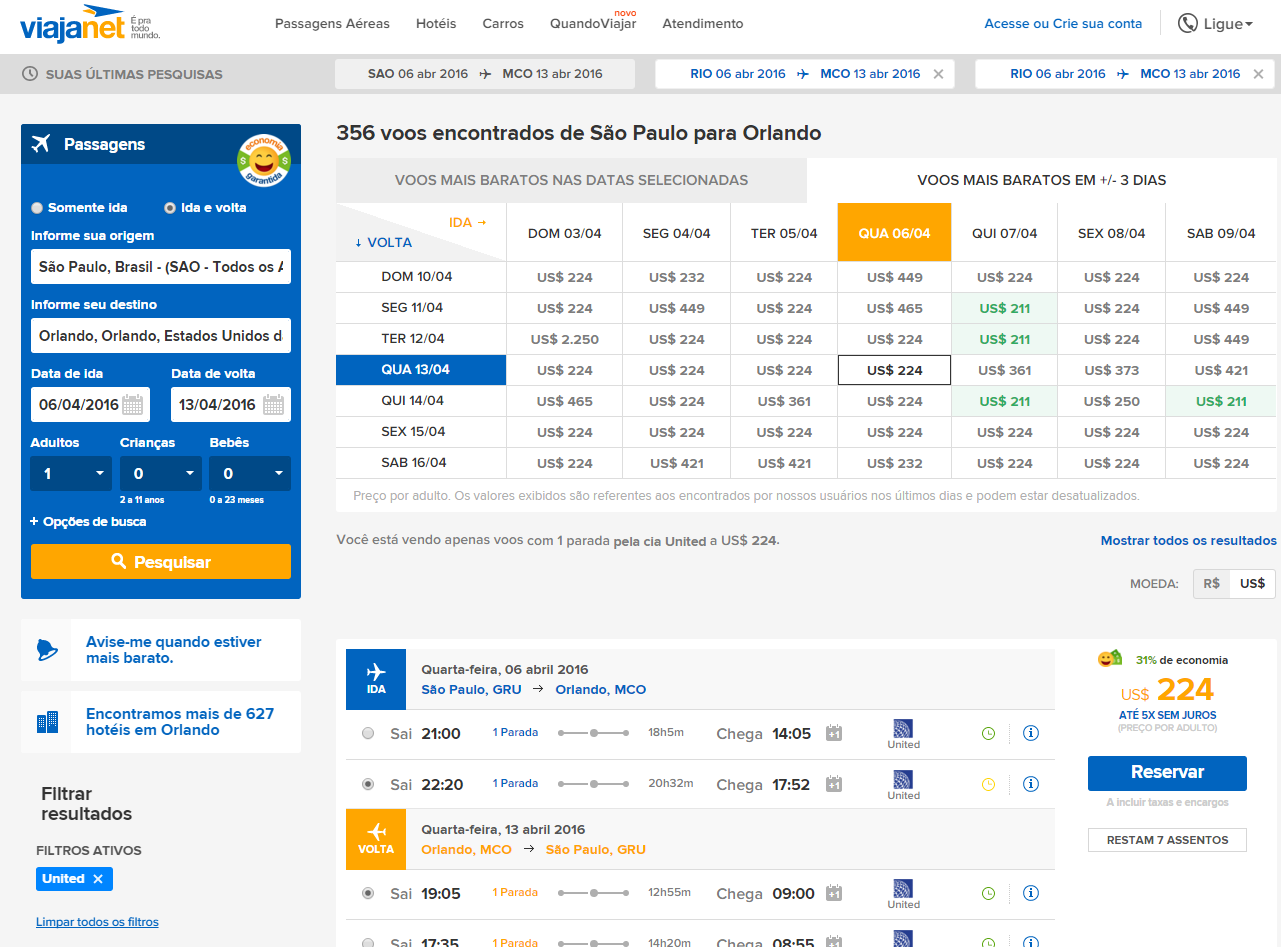Viewport: 1281px width, 947px height.
Task: Open the Atendimento menu item
Action: pos(703,23)
